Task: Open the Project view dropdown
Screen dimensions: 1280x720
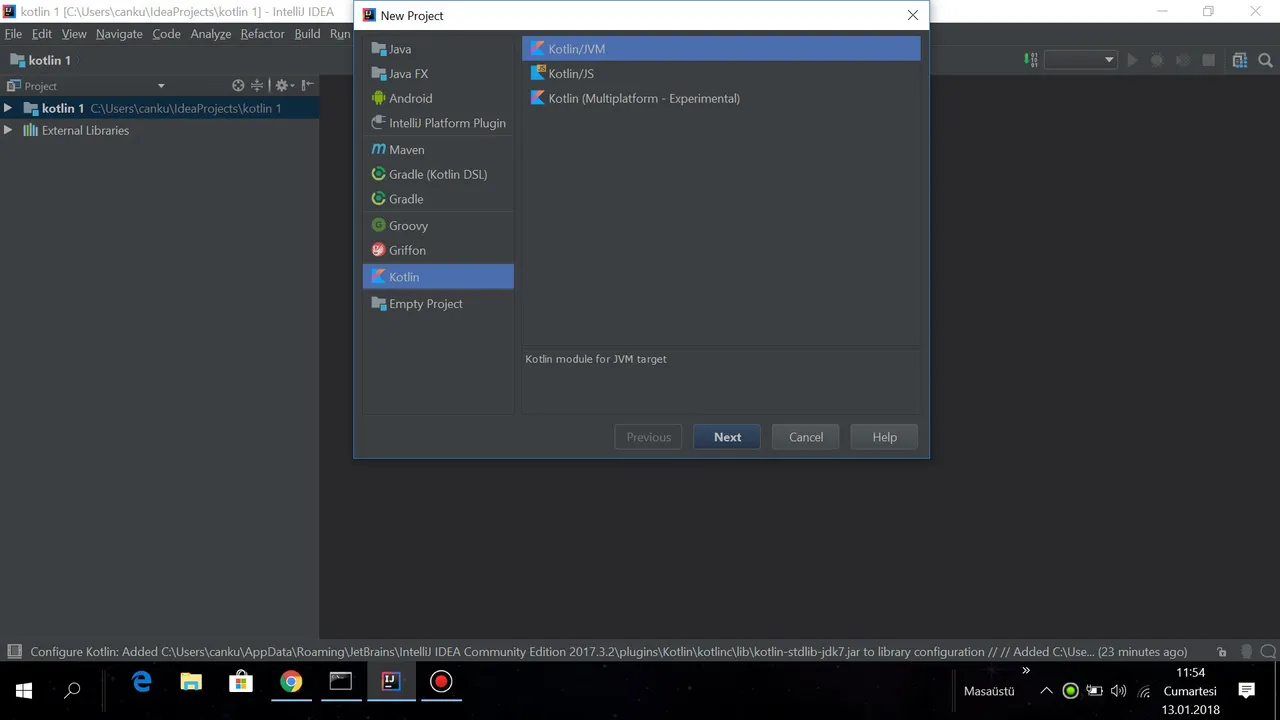Action: (x=161, y=86)
